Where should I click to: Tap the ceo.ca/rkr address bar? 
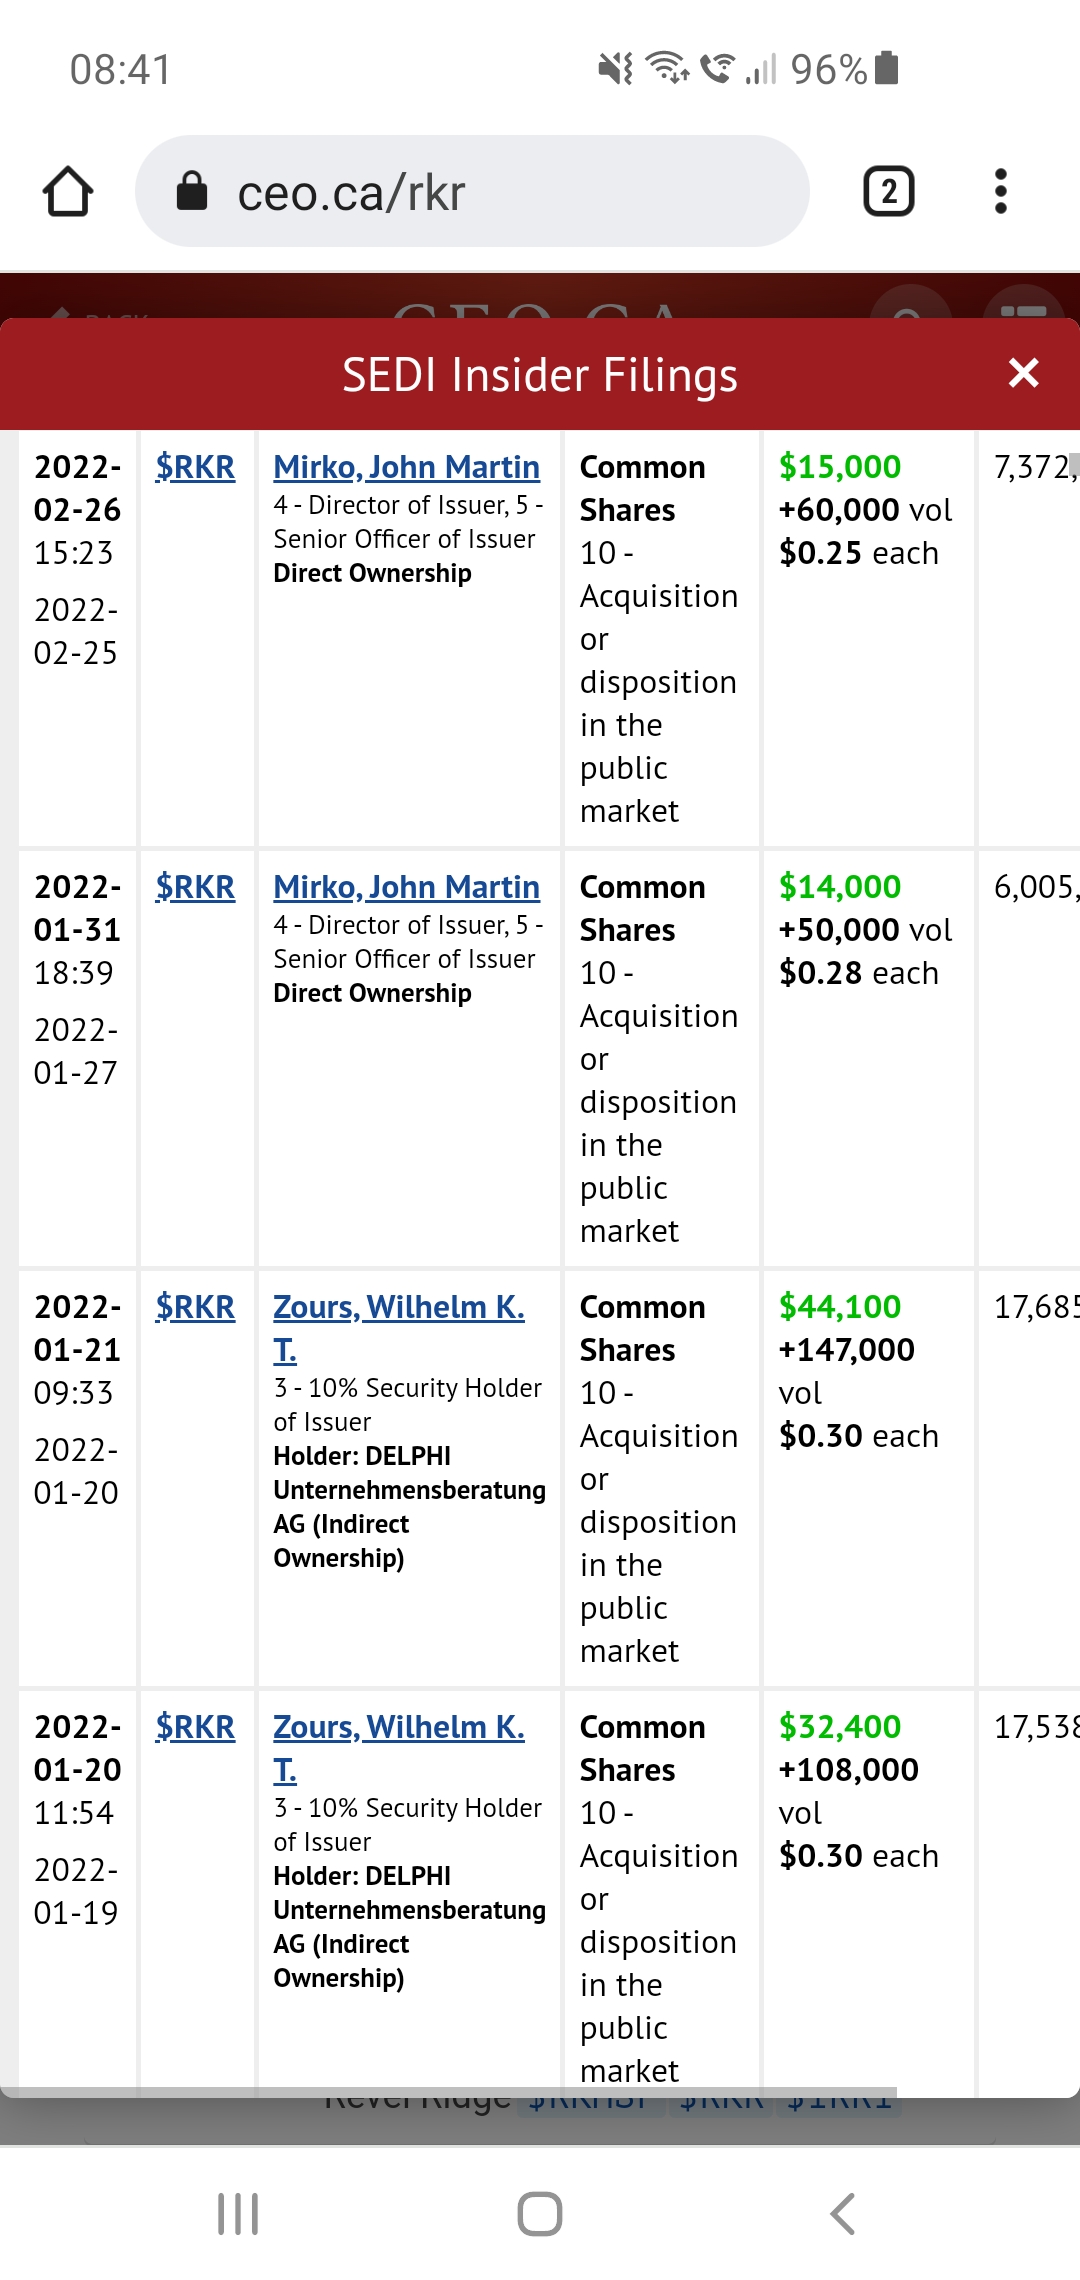pos(470,191)
